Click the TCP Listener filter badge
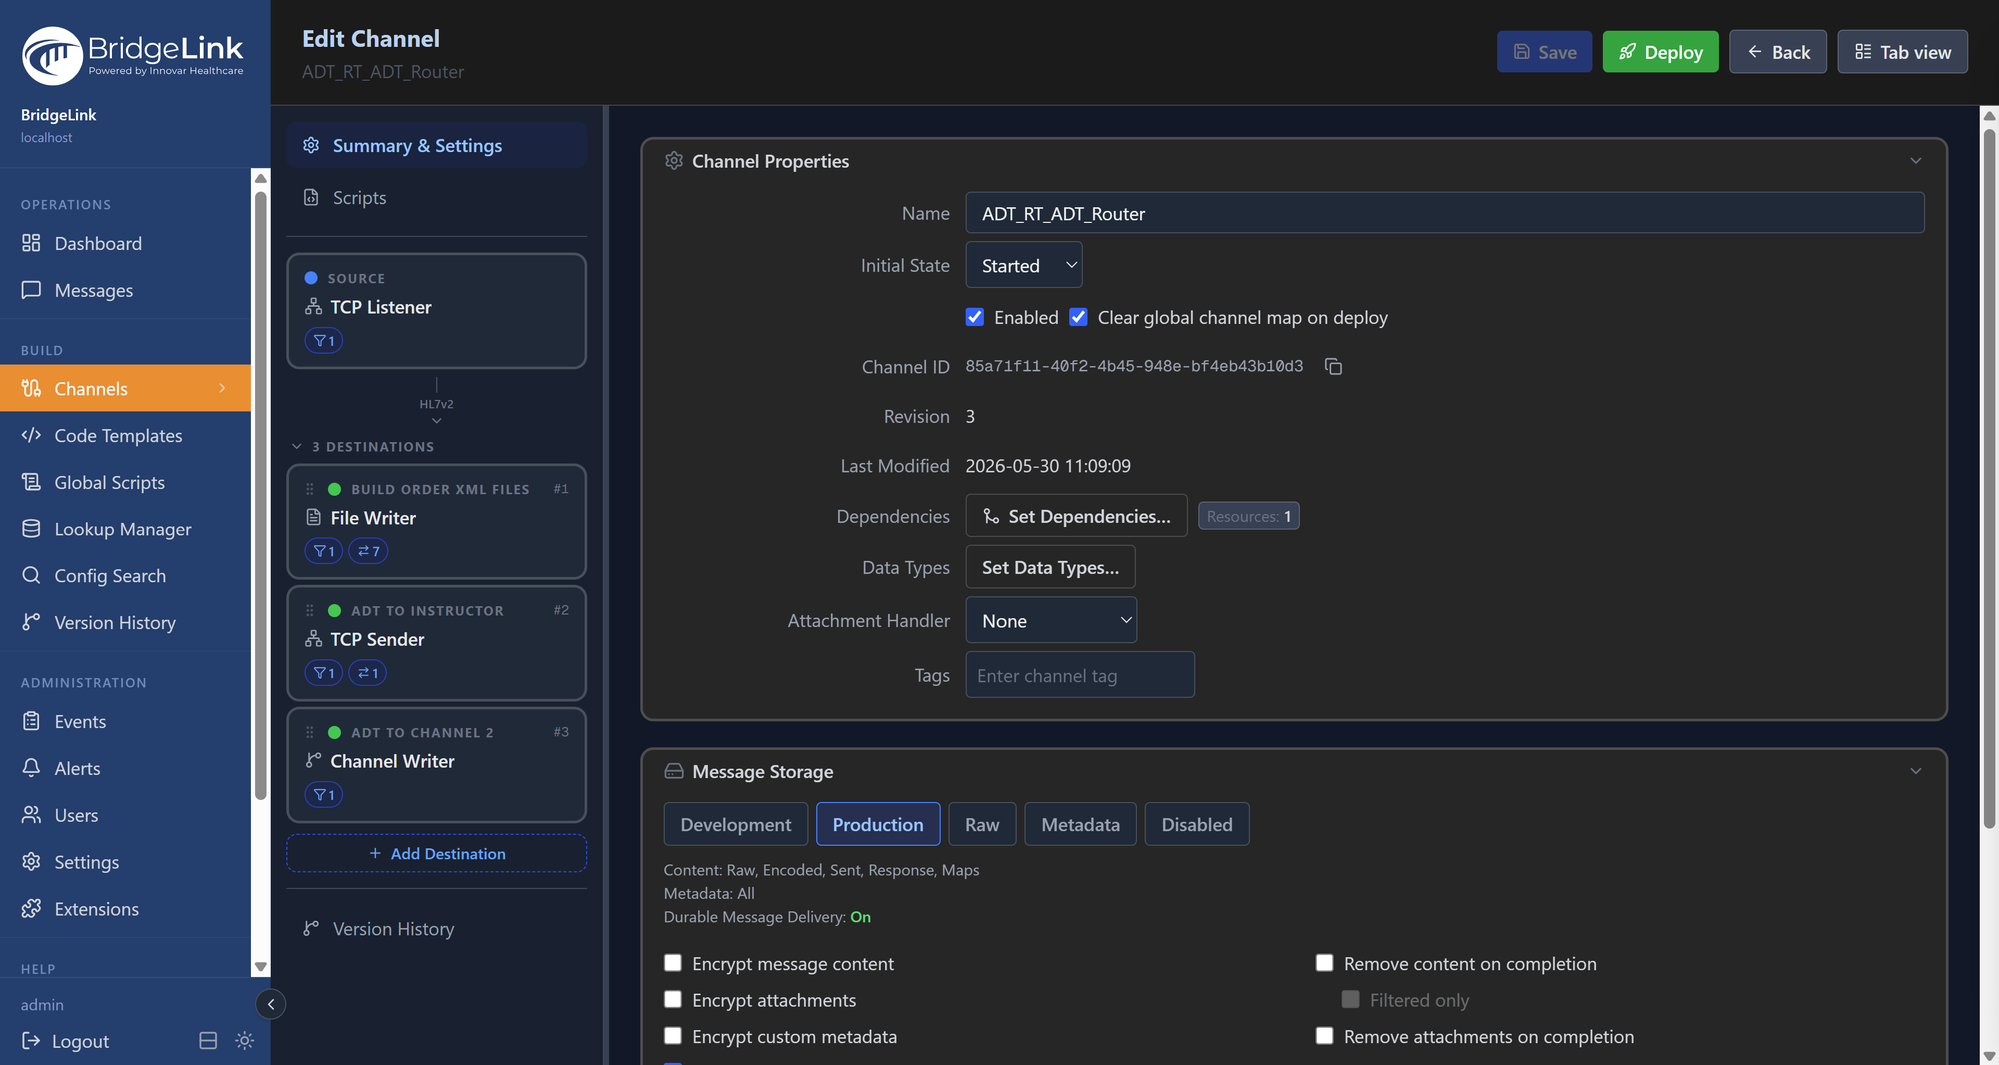This screenshot has width=1999, height=1065. [323, 341]
